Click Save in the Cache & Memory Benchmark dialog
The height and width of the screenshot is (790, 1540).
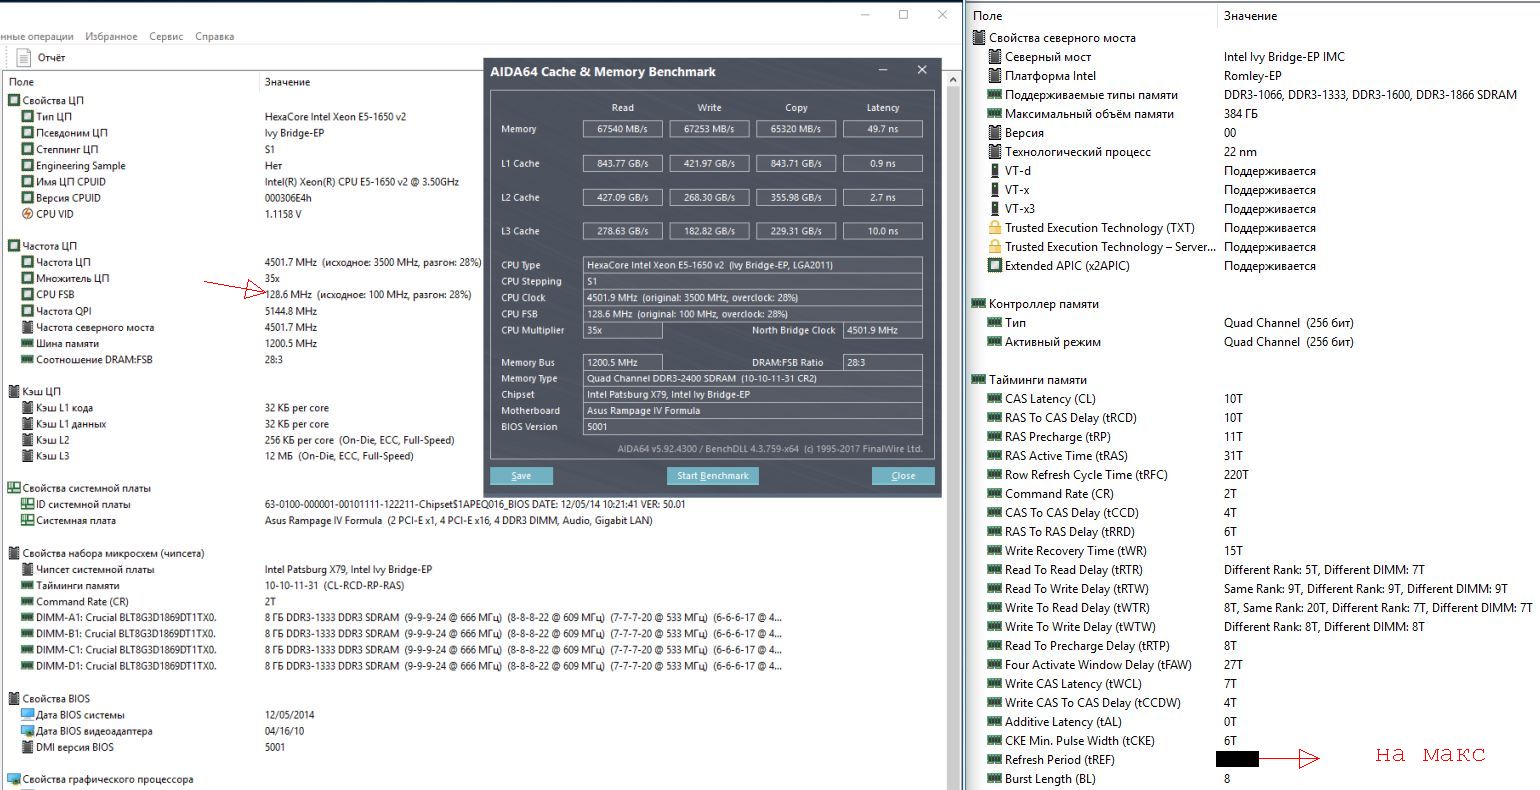pyautogui.click(x=521, y=476)
